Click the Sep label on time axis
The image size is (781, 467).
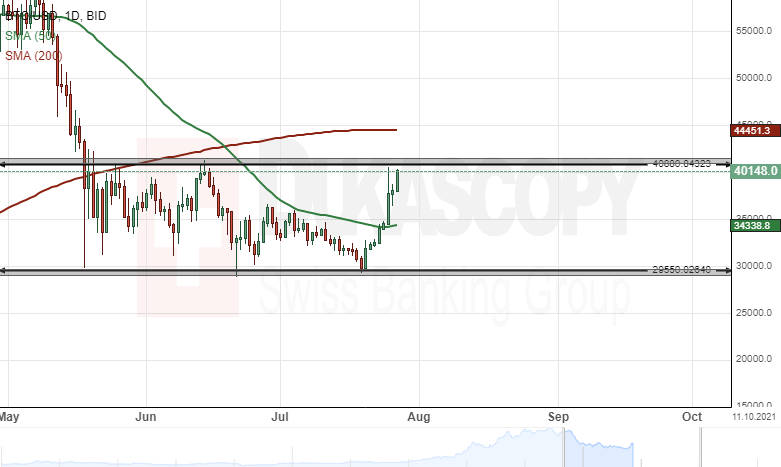pyautogui.click(x=558, y=417)
